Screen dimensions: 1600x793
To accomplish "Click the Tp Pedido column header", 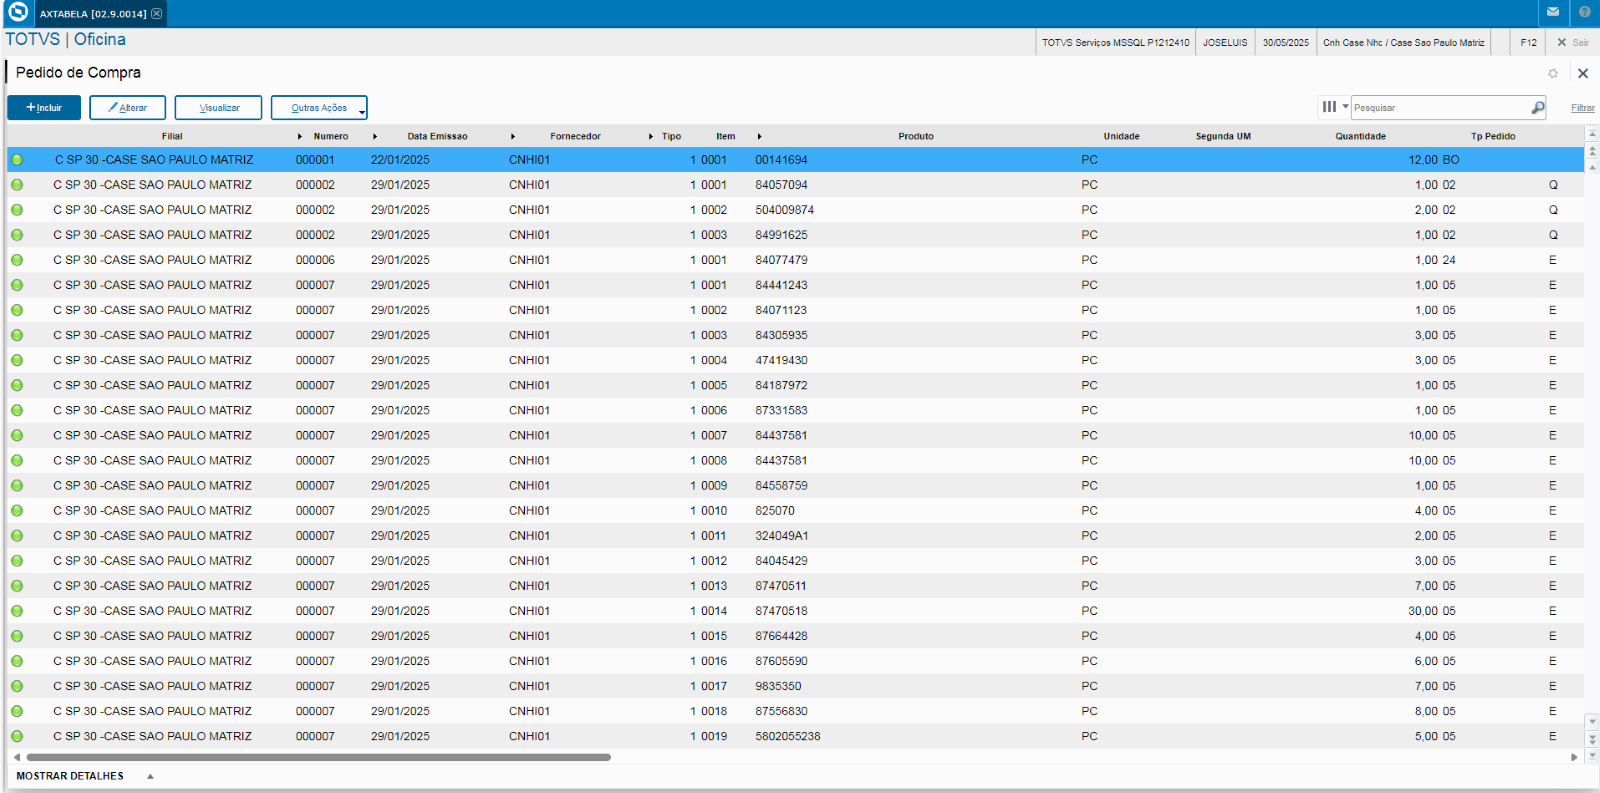I will pyautogui.click(x=1493, y=136).
